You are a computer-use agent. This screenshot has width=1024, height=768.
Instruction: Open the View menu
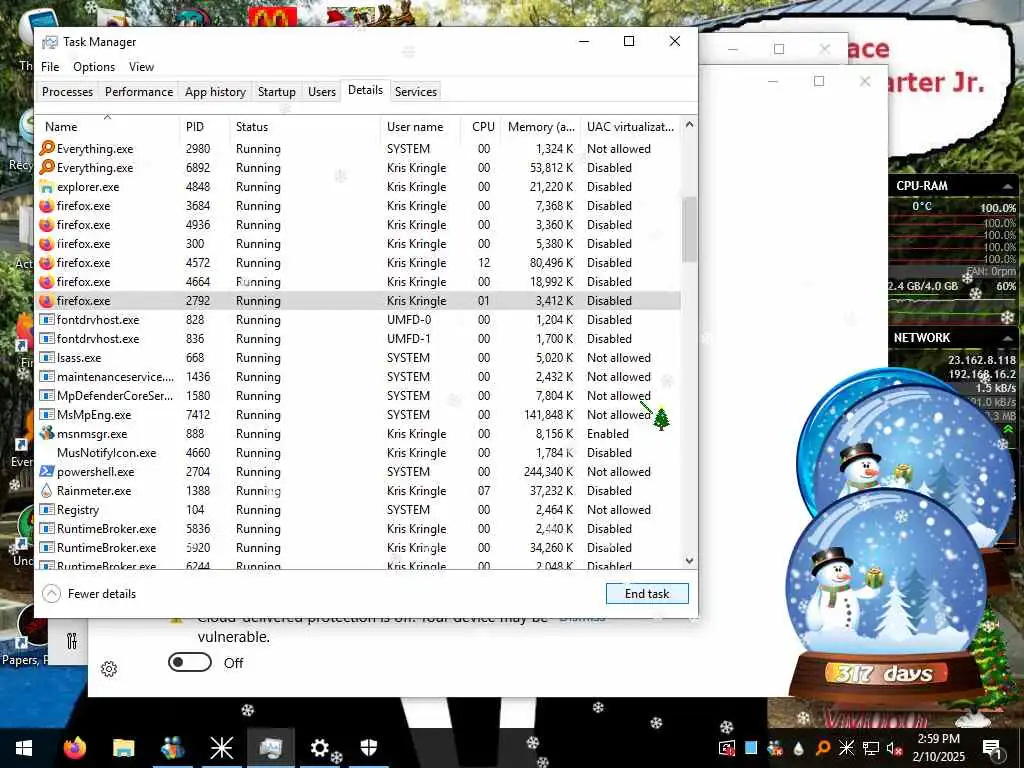click(141, 67)
